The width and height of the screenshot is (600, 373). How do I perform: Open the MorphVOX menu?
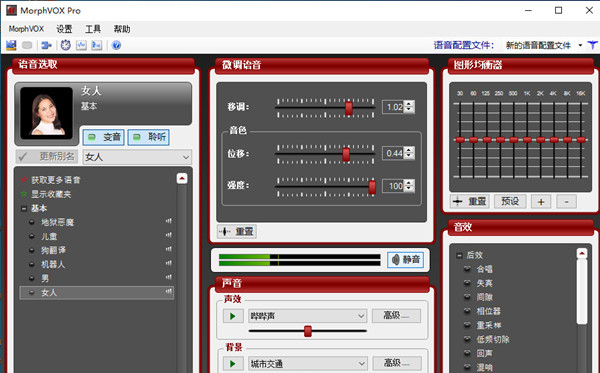click(x=26, y=29)
